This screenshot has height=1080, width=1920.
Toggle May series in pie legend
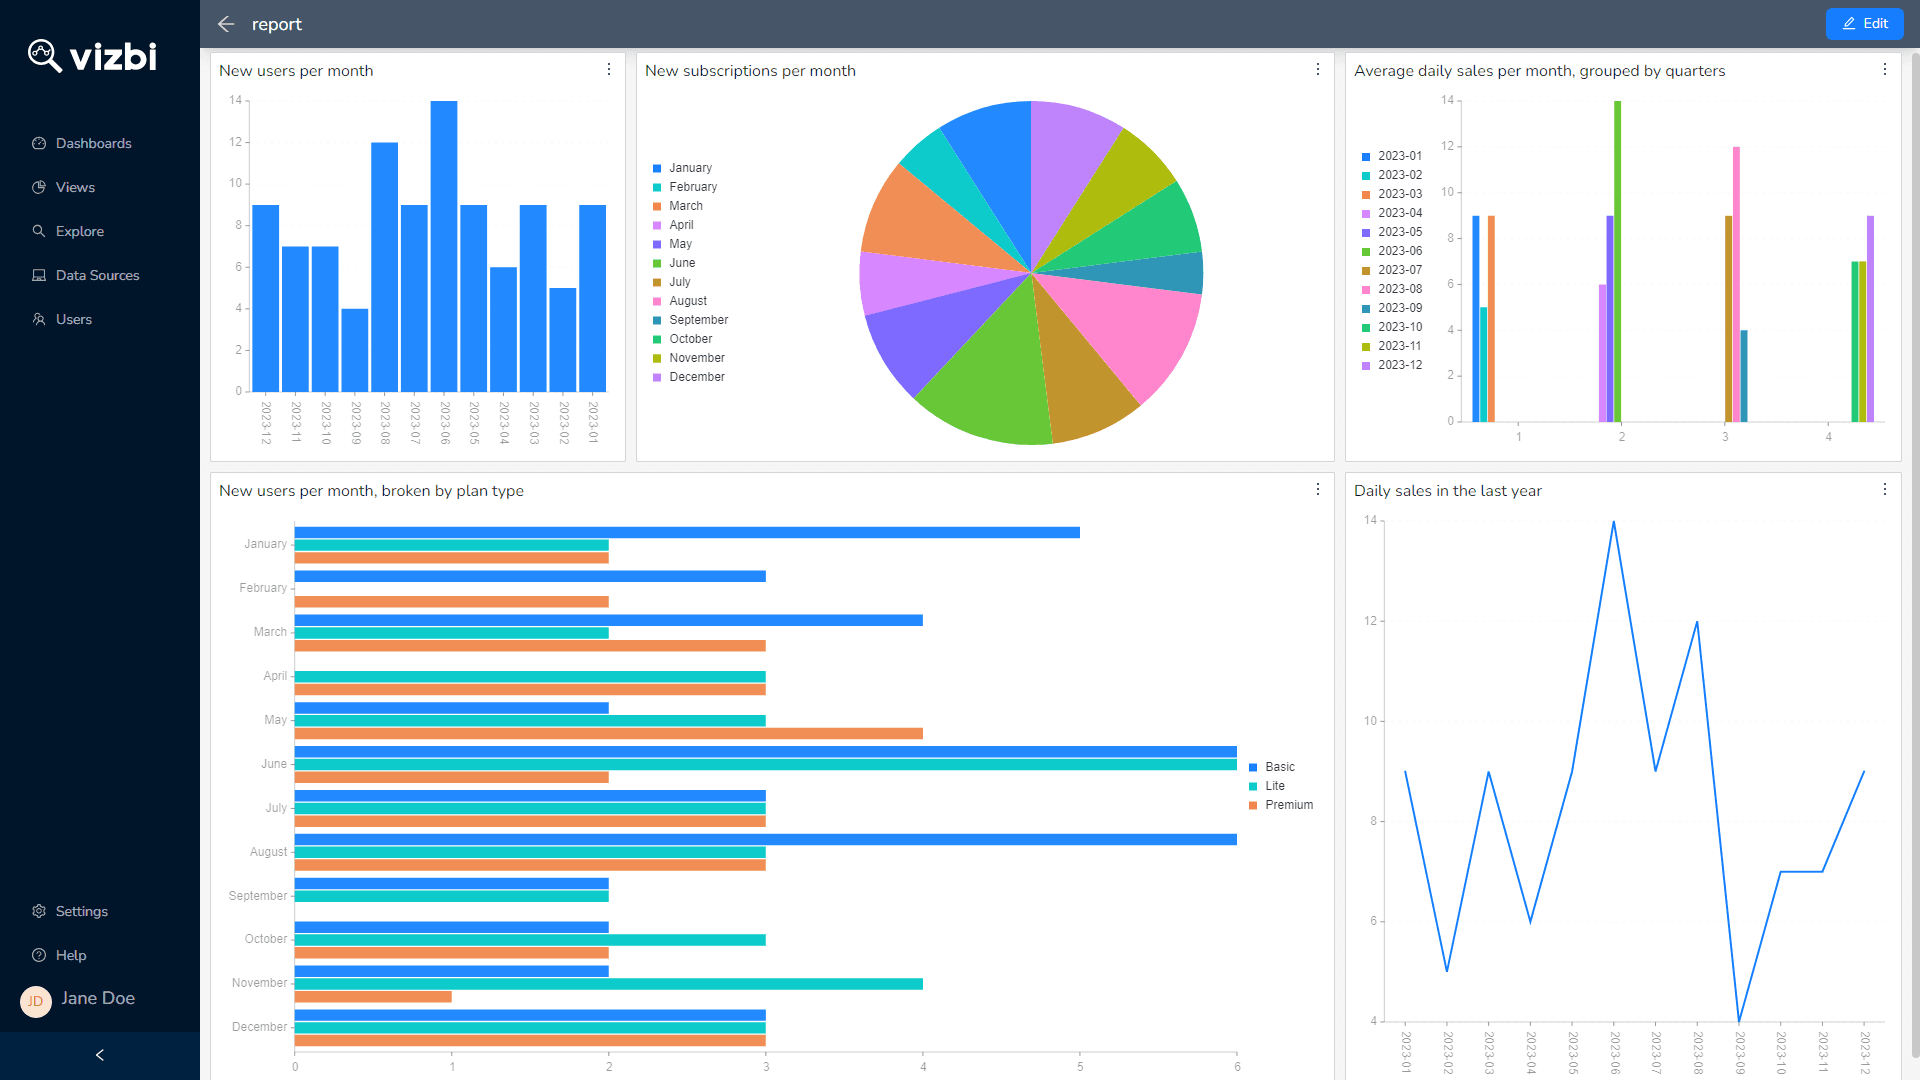point(673,244)
